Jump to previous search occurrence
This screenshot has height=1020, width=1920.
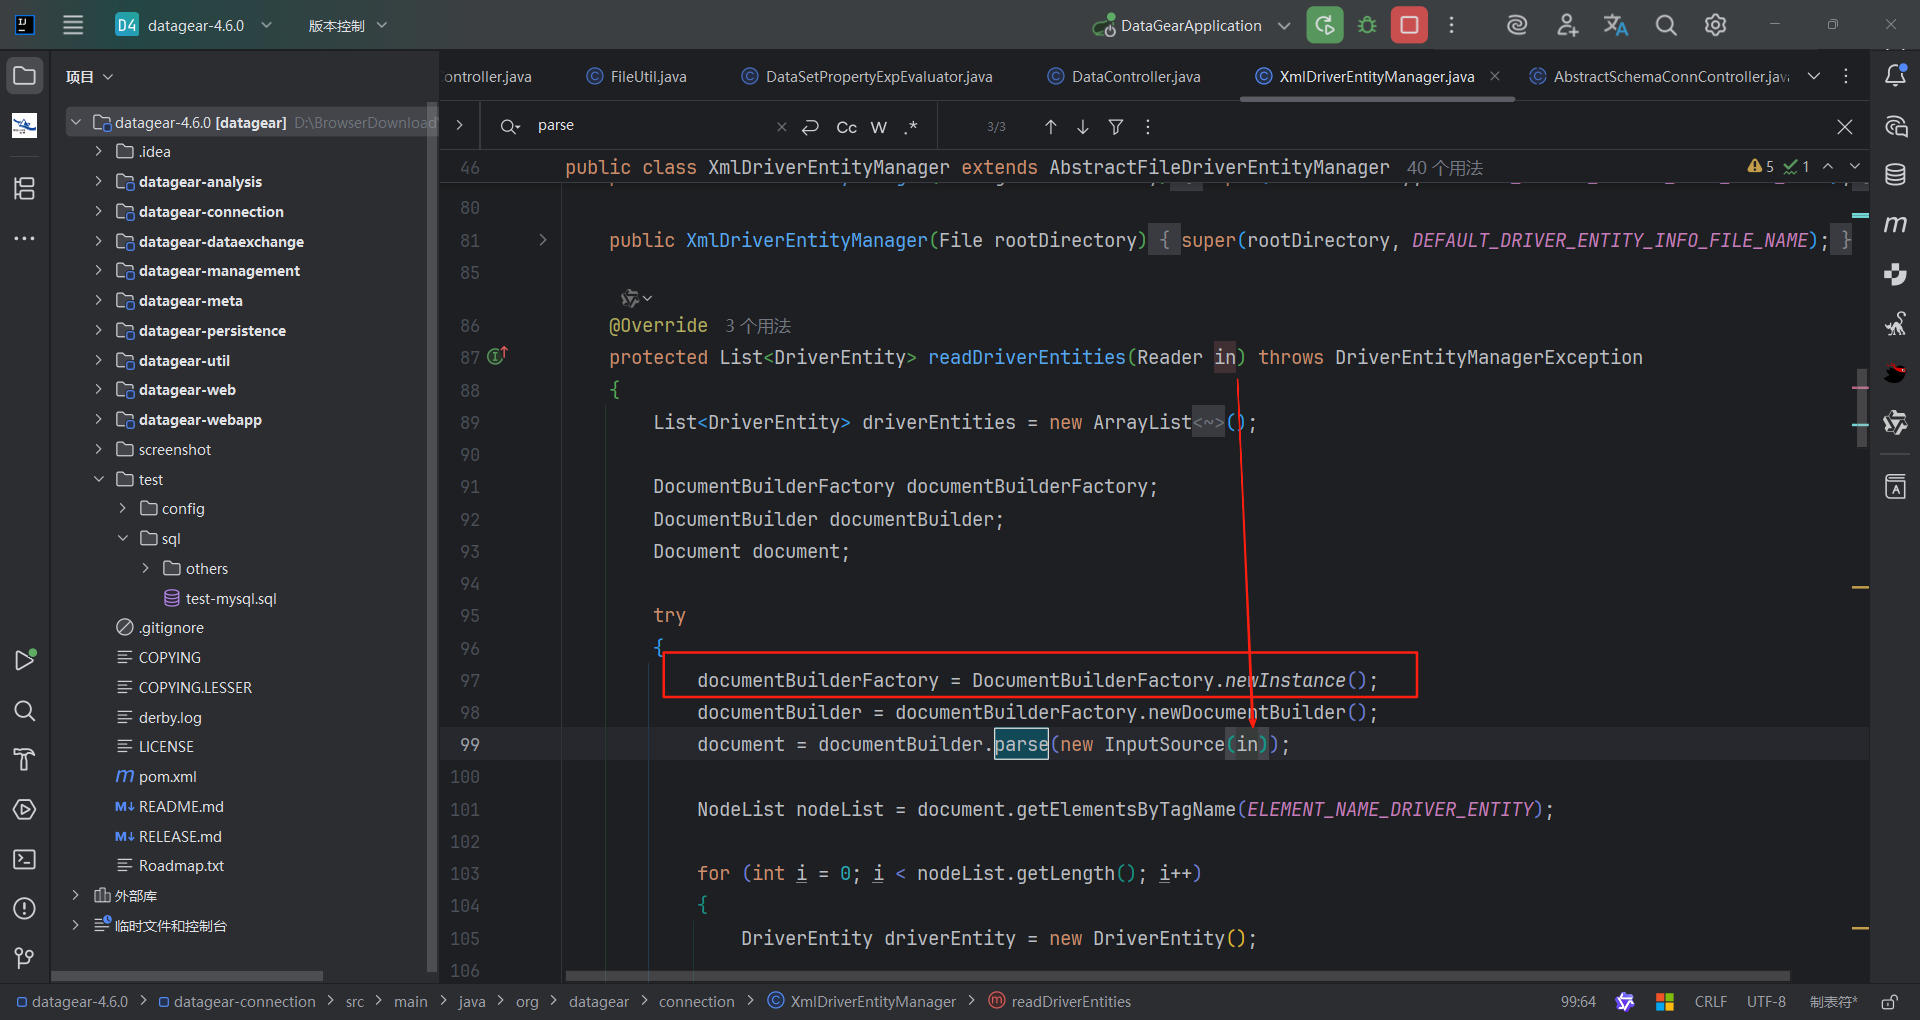click(x=1050, y=127)
